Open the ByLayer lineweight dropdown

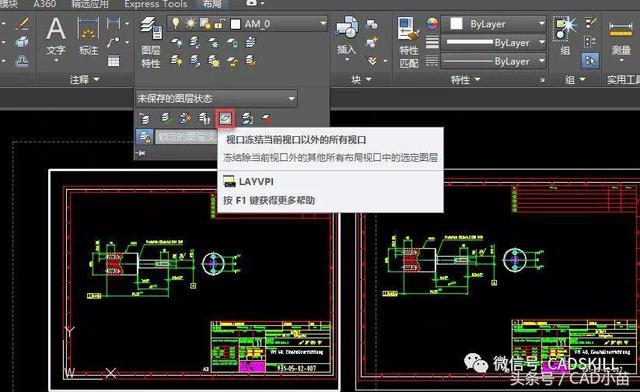[542, 42]
